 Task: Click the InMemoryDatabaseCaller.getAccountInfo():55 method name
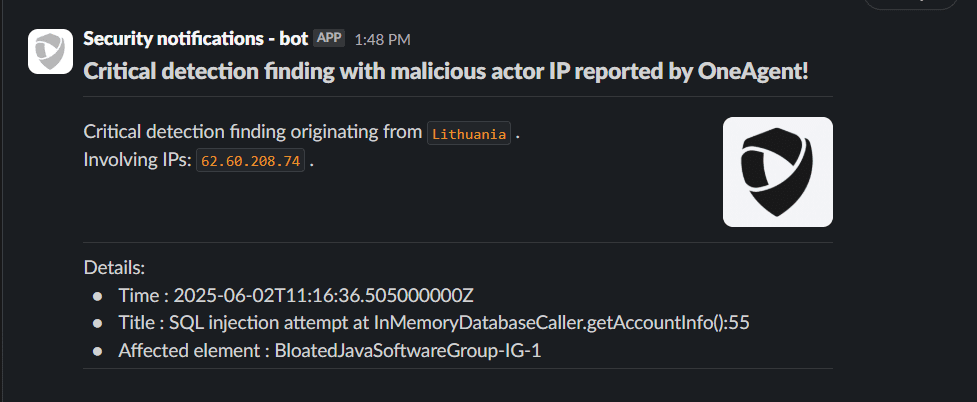click(x=562, y=323)
